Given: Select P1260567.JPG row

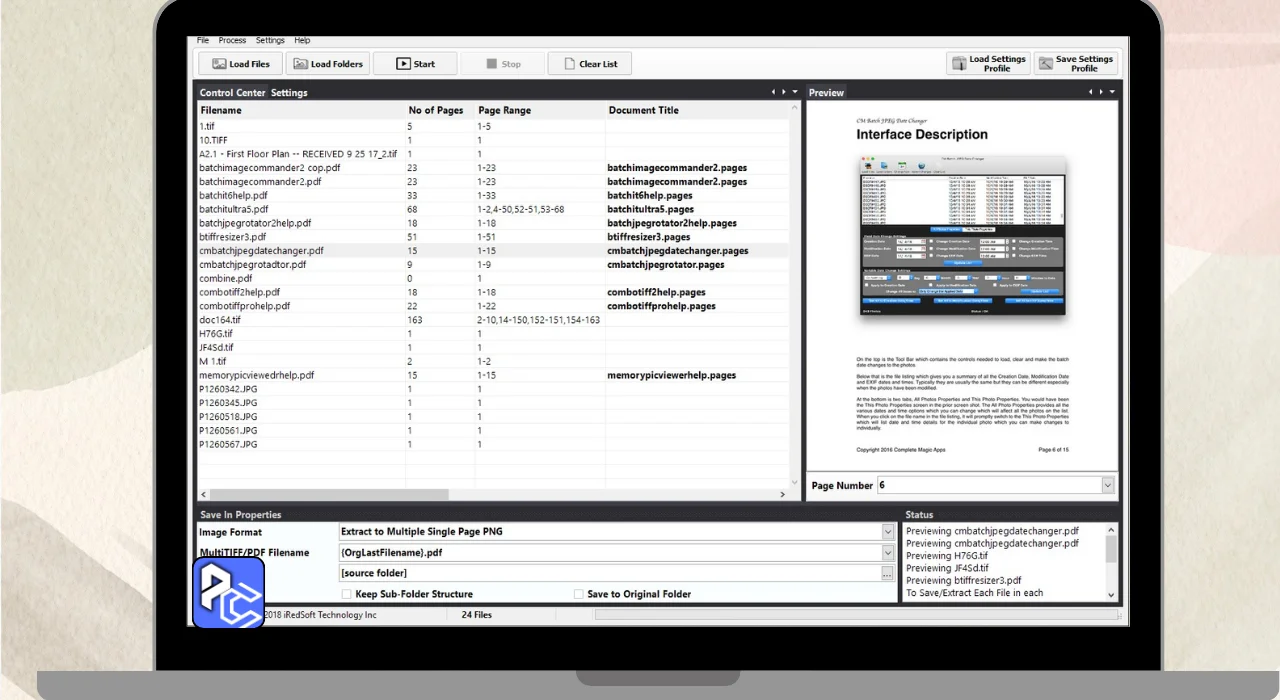Looking at the screenshot, I should pyautogui.click(x=492, y=445).
